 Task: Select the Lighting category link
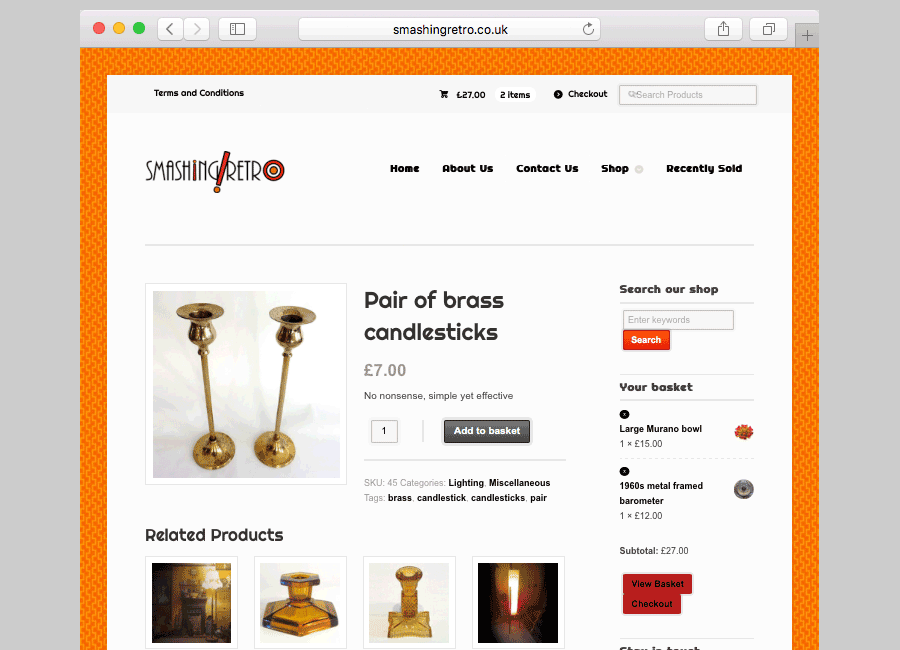pyautogui.click(x=465, y=483)
